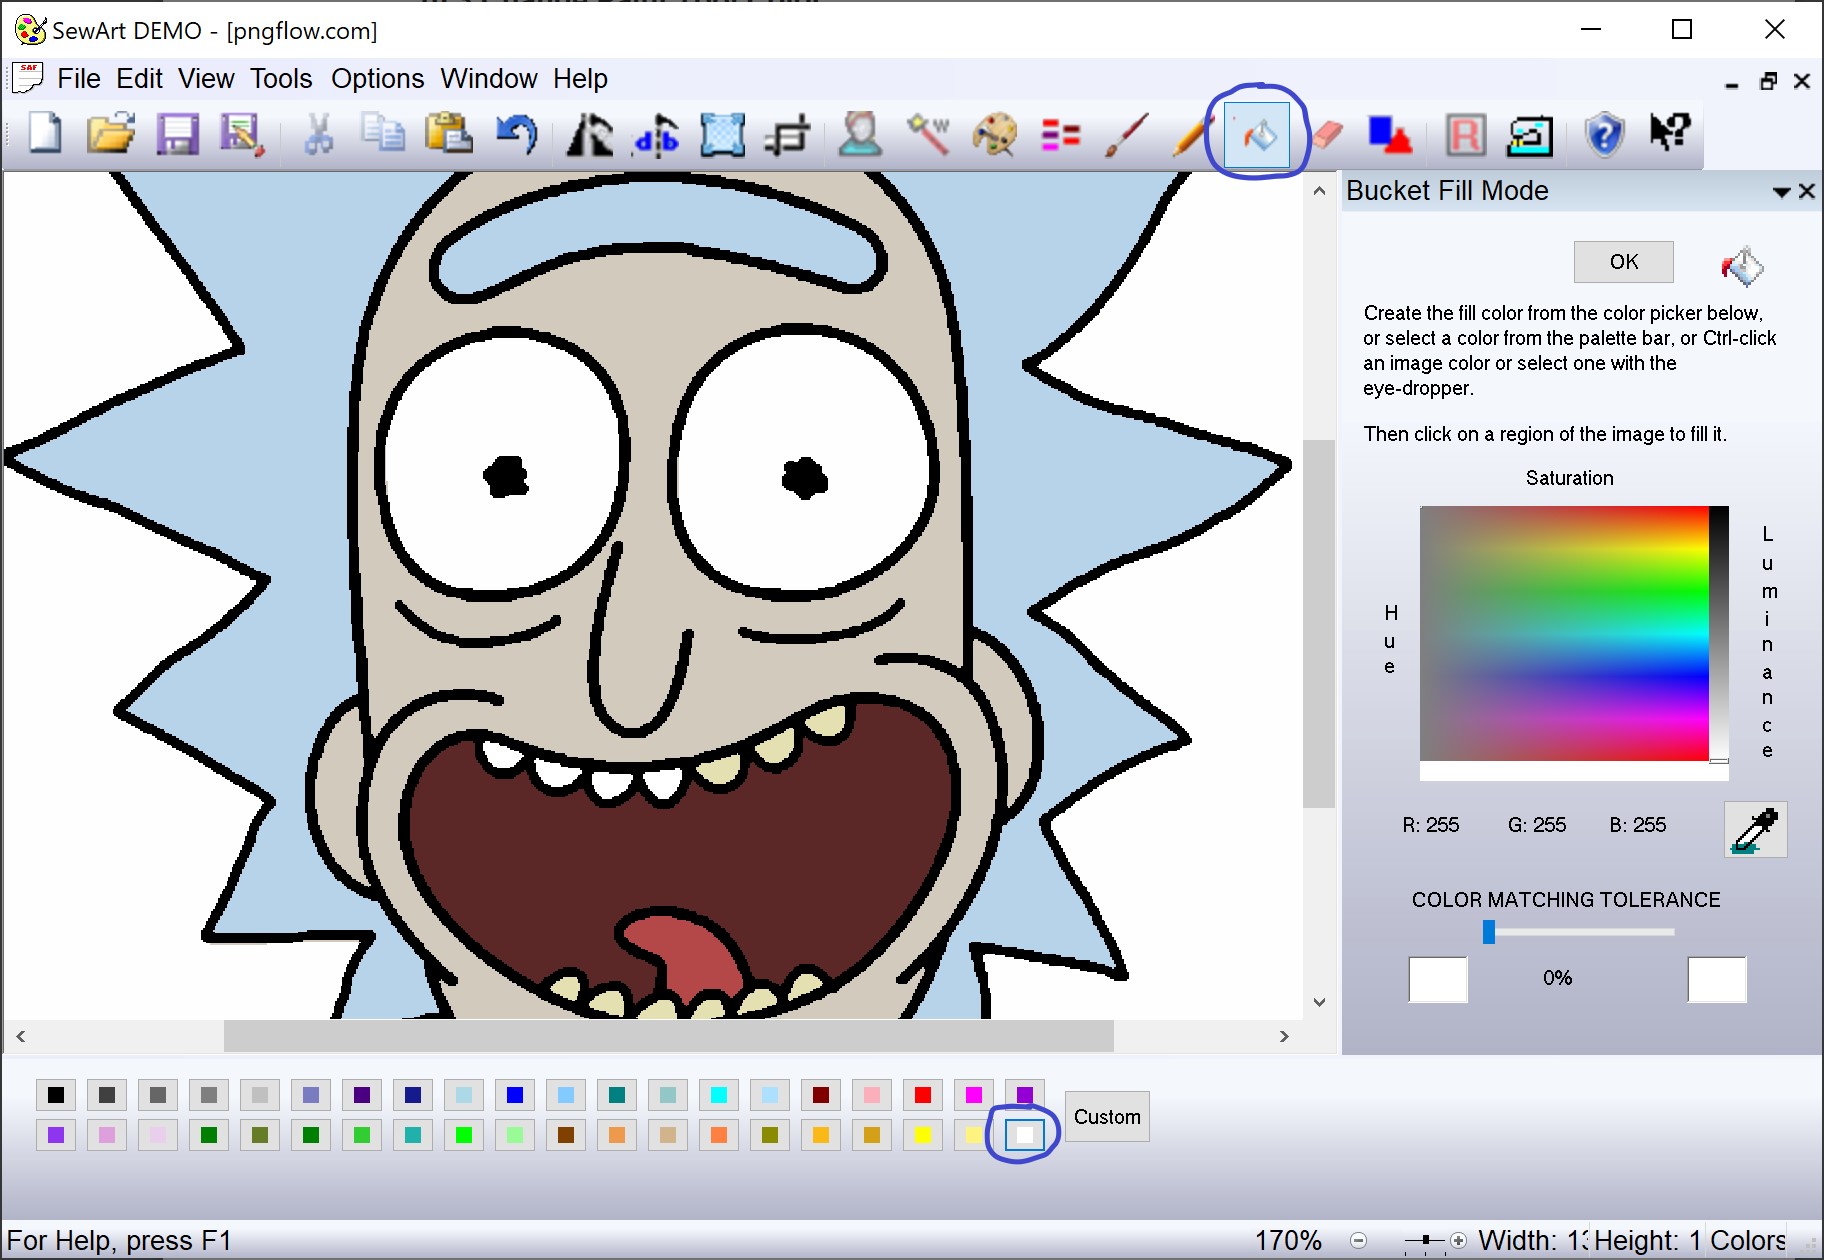Image resolution: width=1824 pixels, height=1260 pixels.
Task: Create a new blank document from toolbar
Action: tap(45, 134)
